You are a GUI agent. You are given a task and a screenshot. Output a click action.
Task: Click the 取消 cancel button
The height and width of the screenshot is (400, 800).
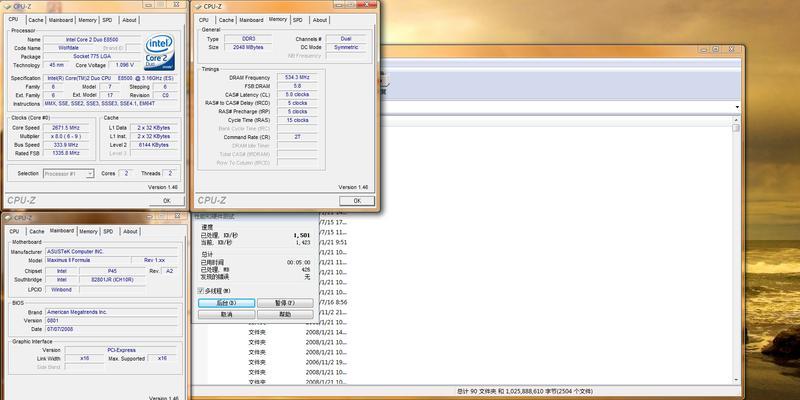pyautogui.click(x=226, y=314)
